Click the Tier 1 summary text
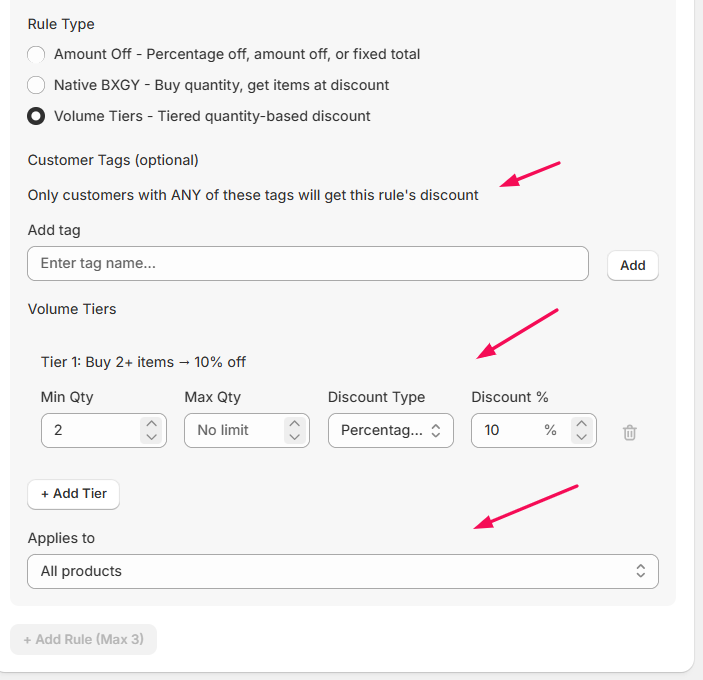The height and width of the screenshot is (680, 703). click(x=143, y=362)
